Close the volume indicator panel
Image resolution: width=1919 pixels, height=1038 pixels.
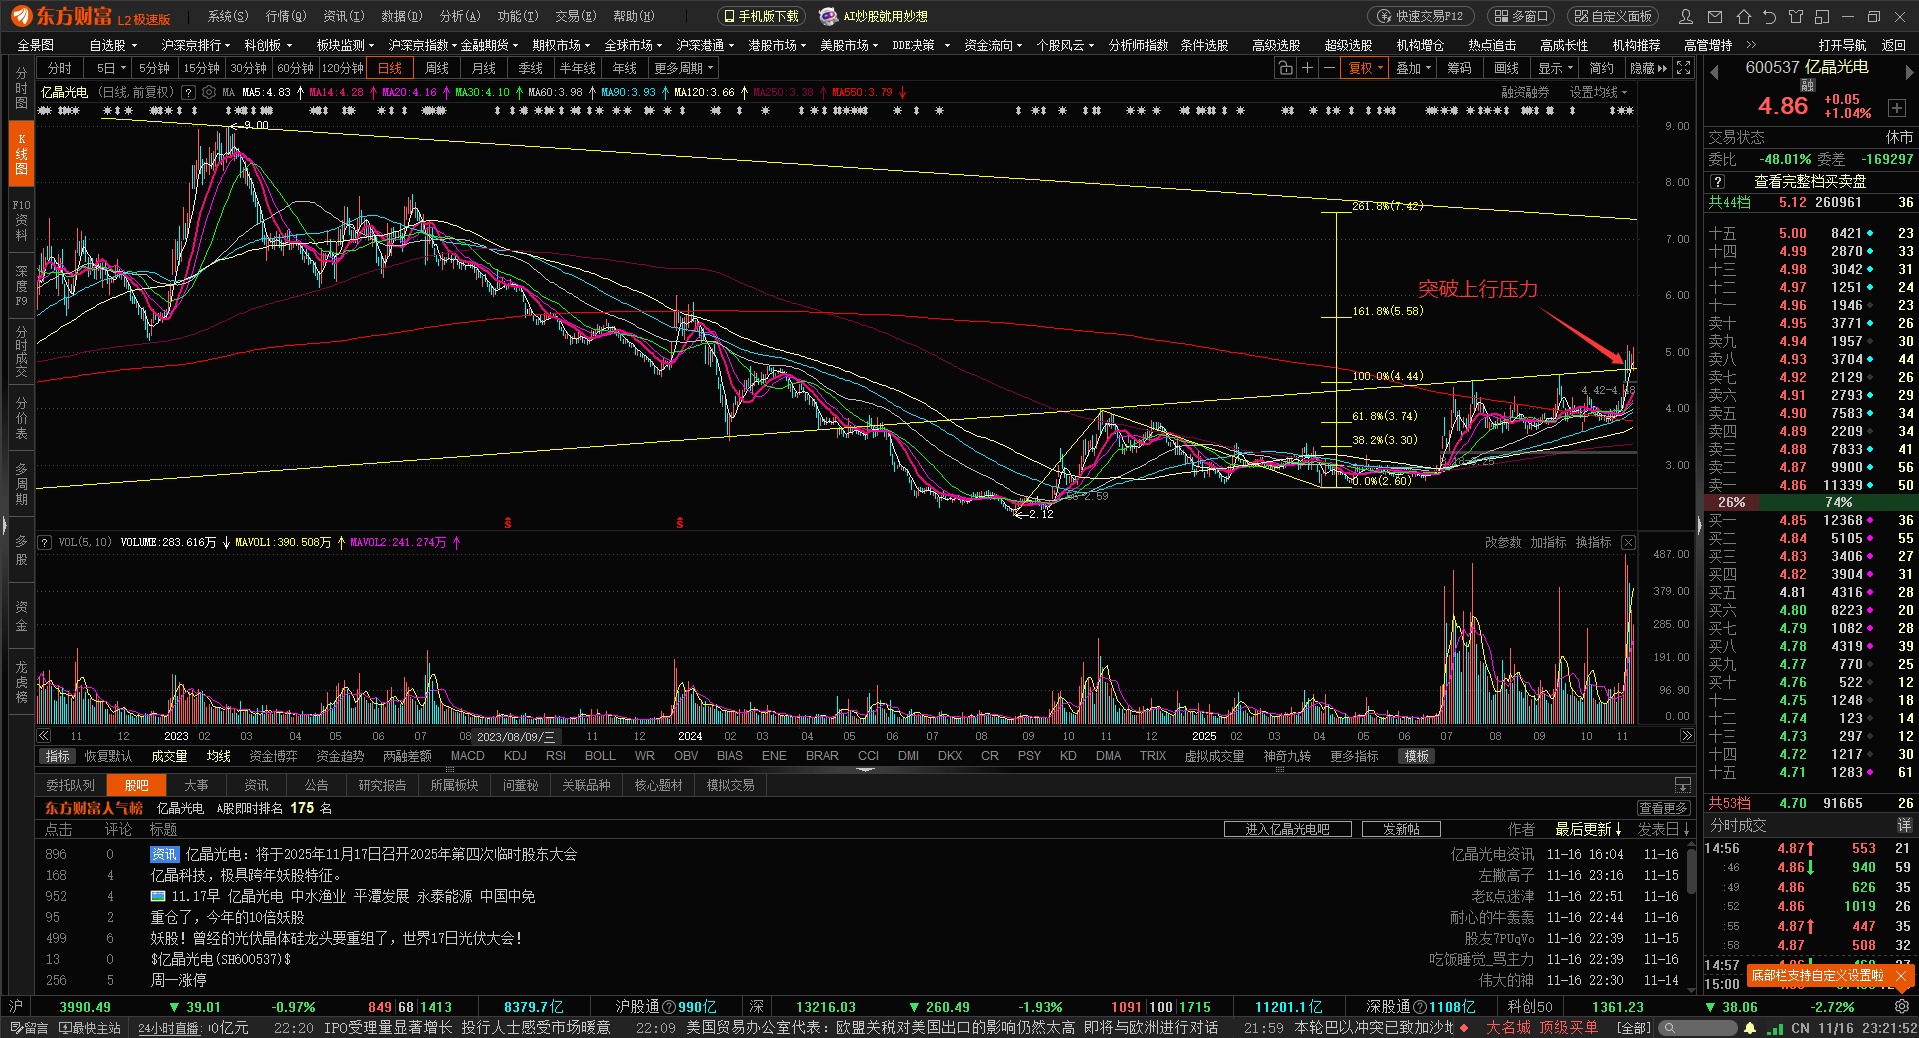1628,542
